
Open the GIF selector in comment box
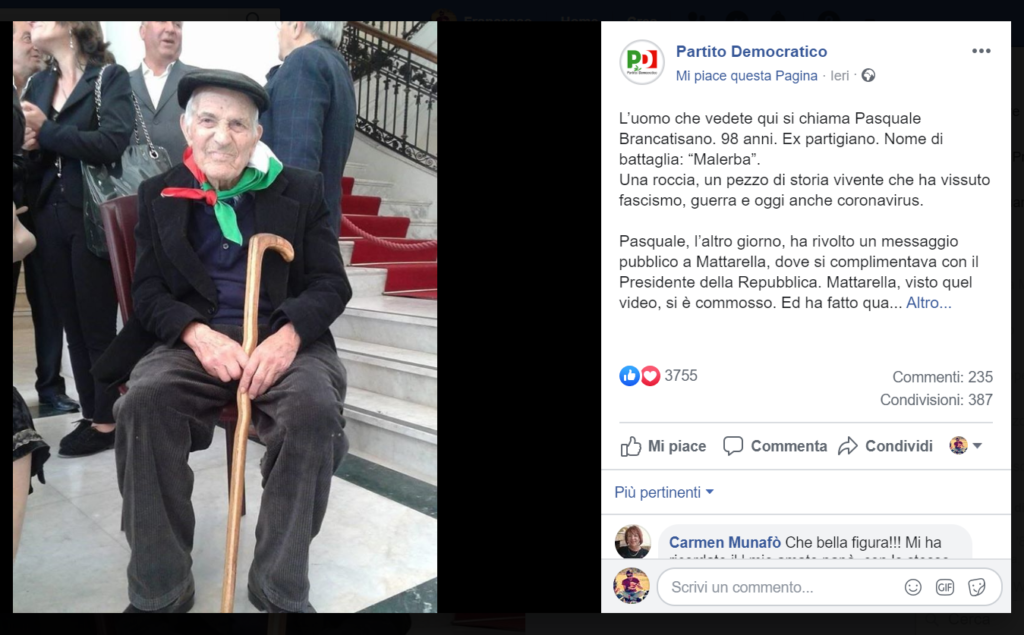click(945, 587)
